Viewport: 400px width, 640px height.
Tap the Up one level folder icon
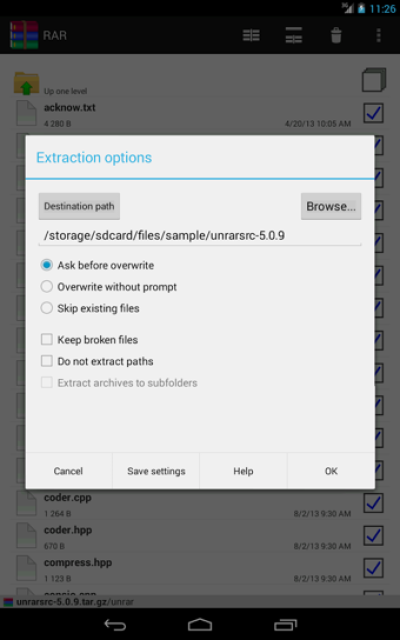click(x=27, y=83)
